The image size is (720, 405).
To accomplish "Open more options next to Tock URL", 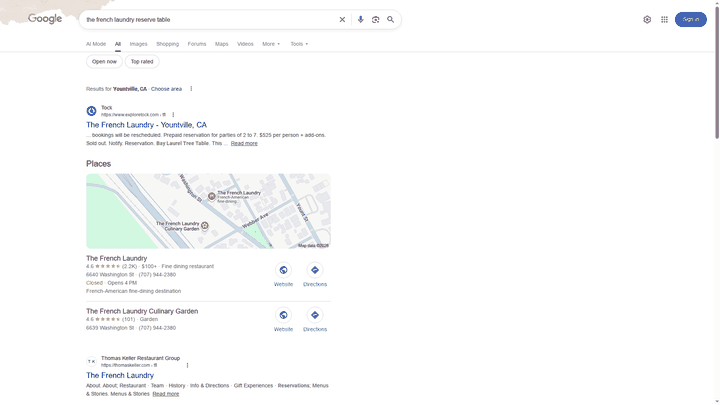I will [173, 115].
